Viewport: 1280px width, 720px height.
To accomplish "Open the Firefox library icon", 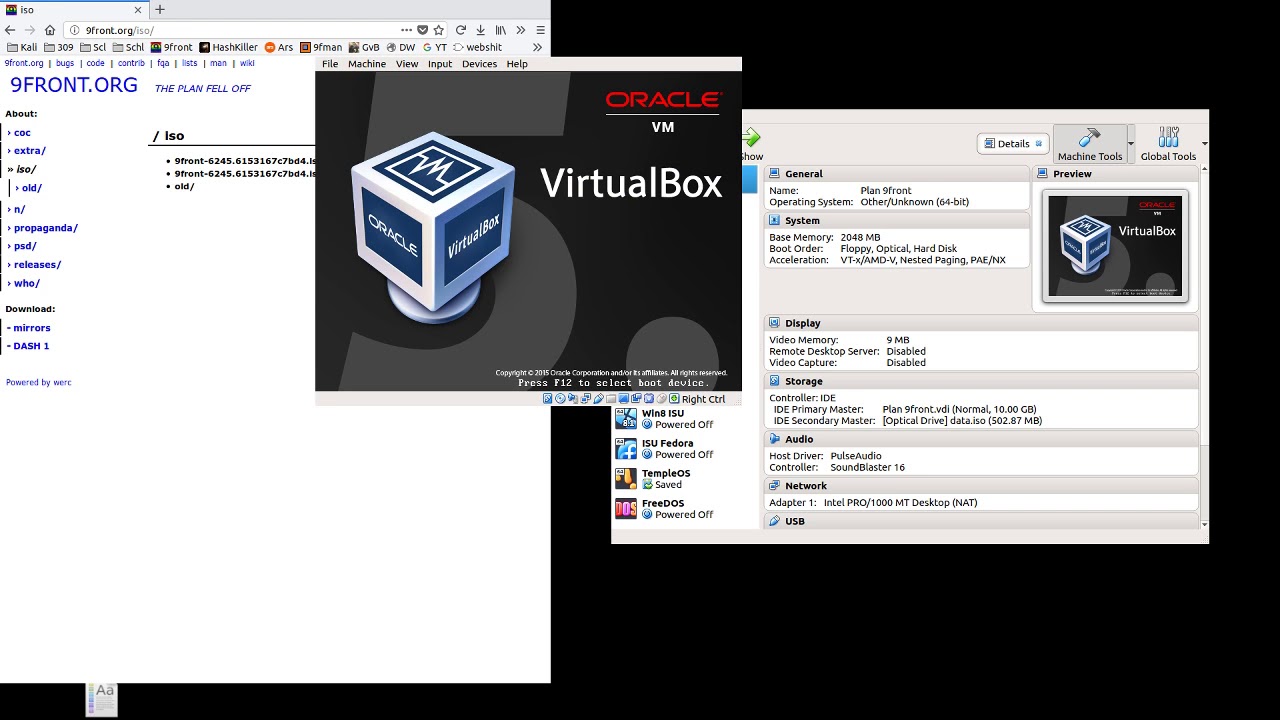I will tap(501, 30).
